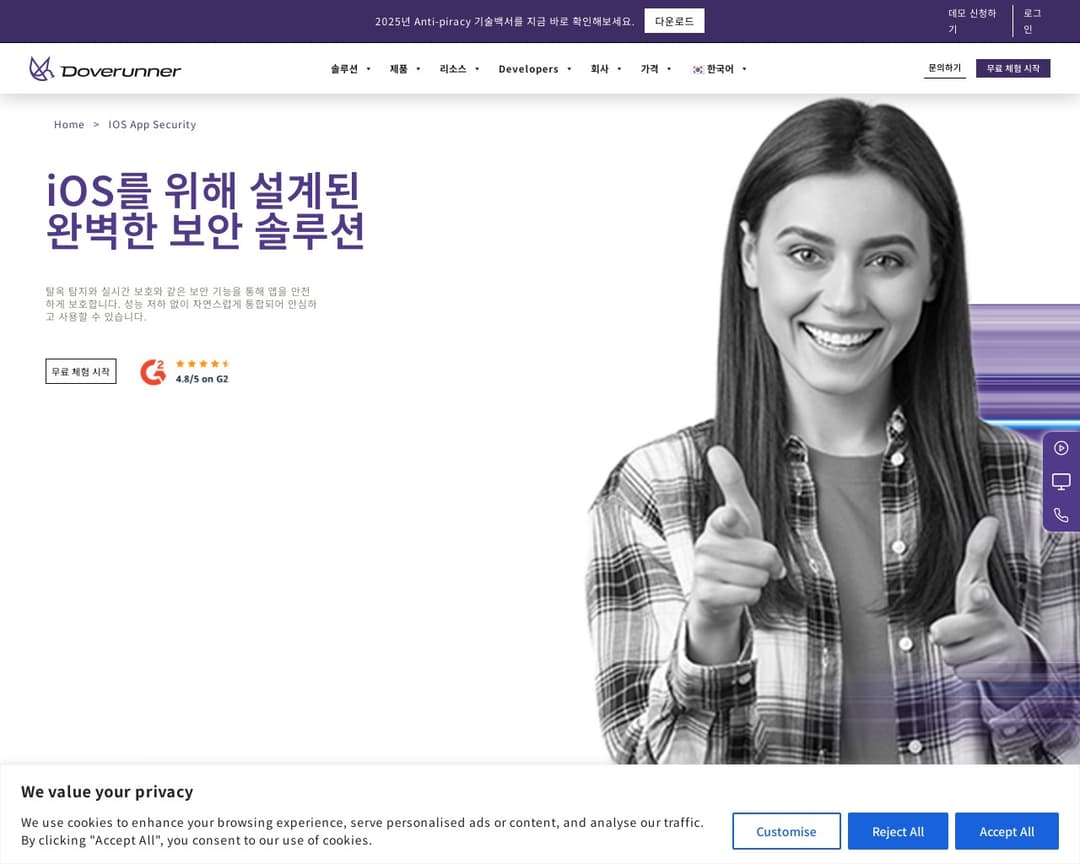Click Customise cookie settings button
The height and width of the screenshot is (864, 1080).
(x=786, y=831)
